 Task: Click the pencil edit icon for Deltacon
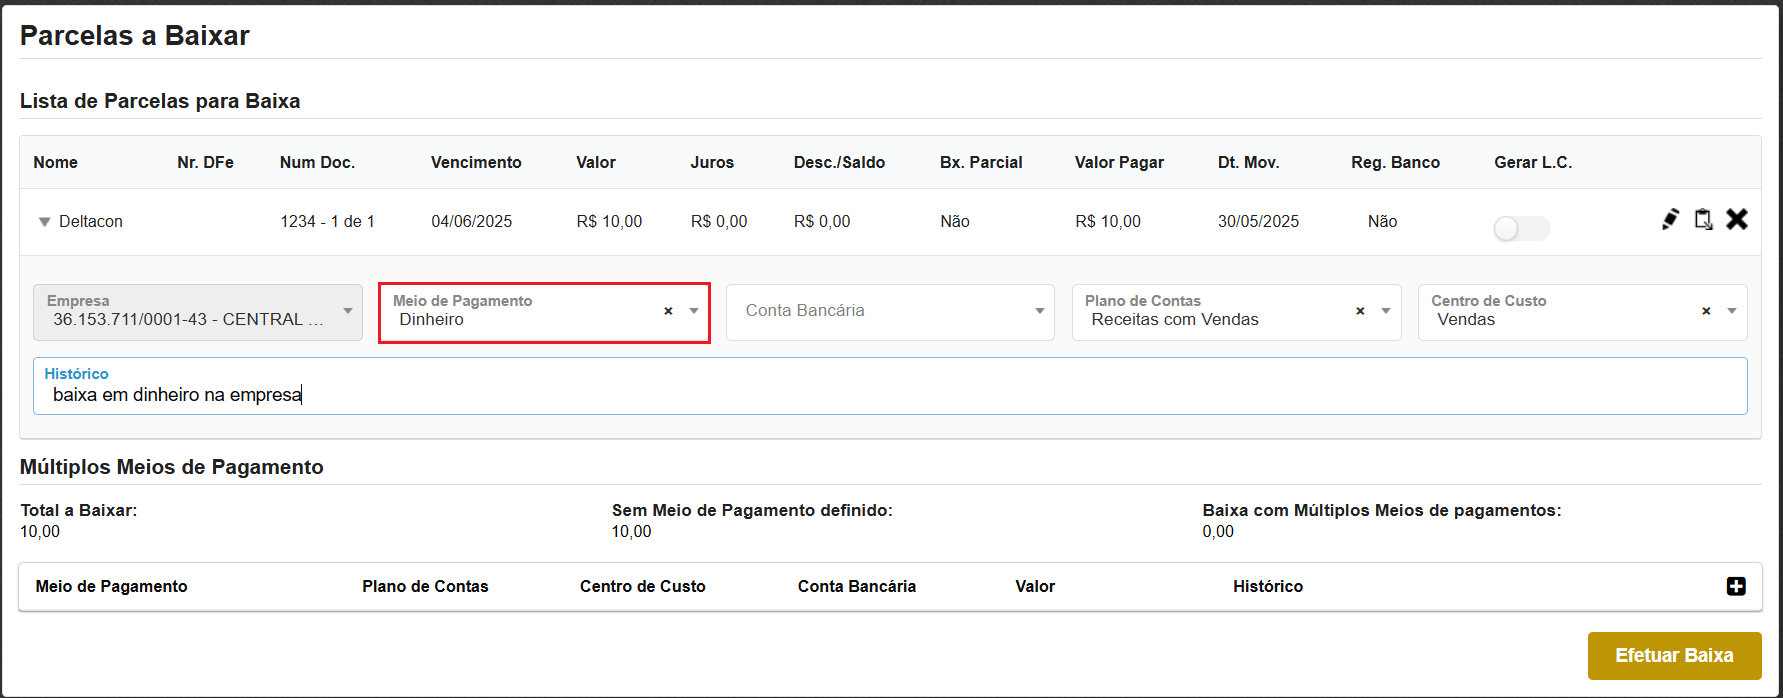pyautogui.click(x=1670, y=219)
